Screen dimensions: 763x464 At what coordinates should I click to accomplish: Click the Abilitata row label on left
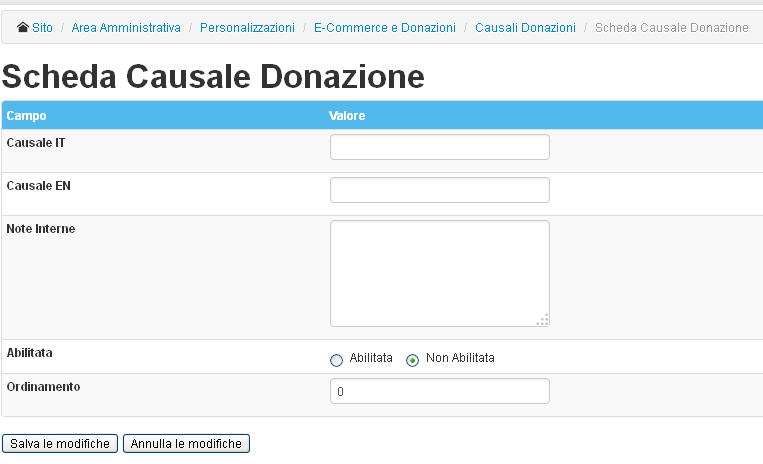pos(29,353)
